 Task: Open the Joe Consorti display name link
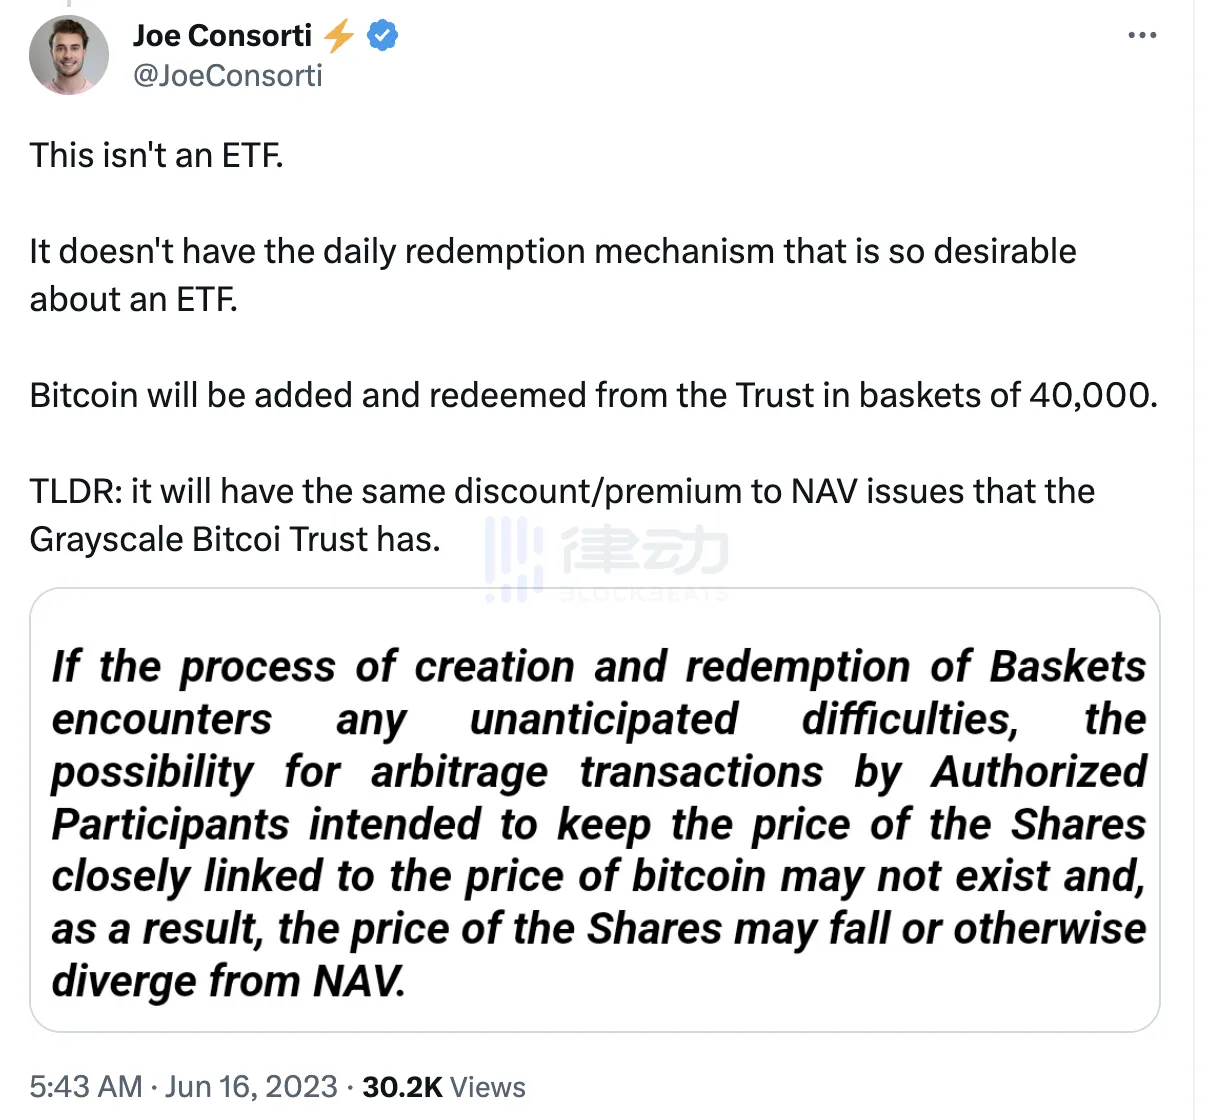click(223, 36)
